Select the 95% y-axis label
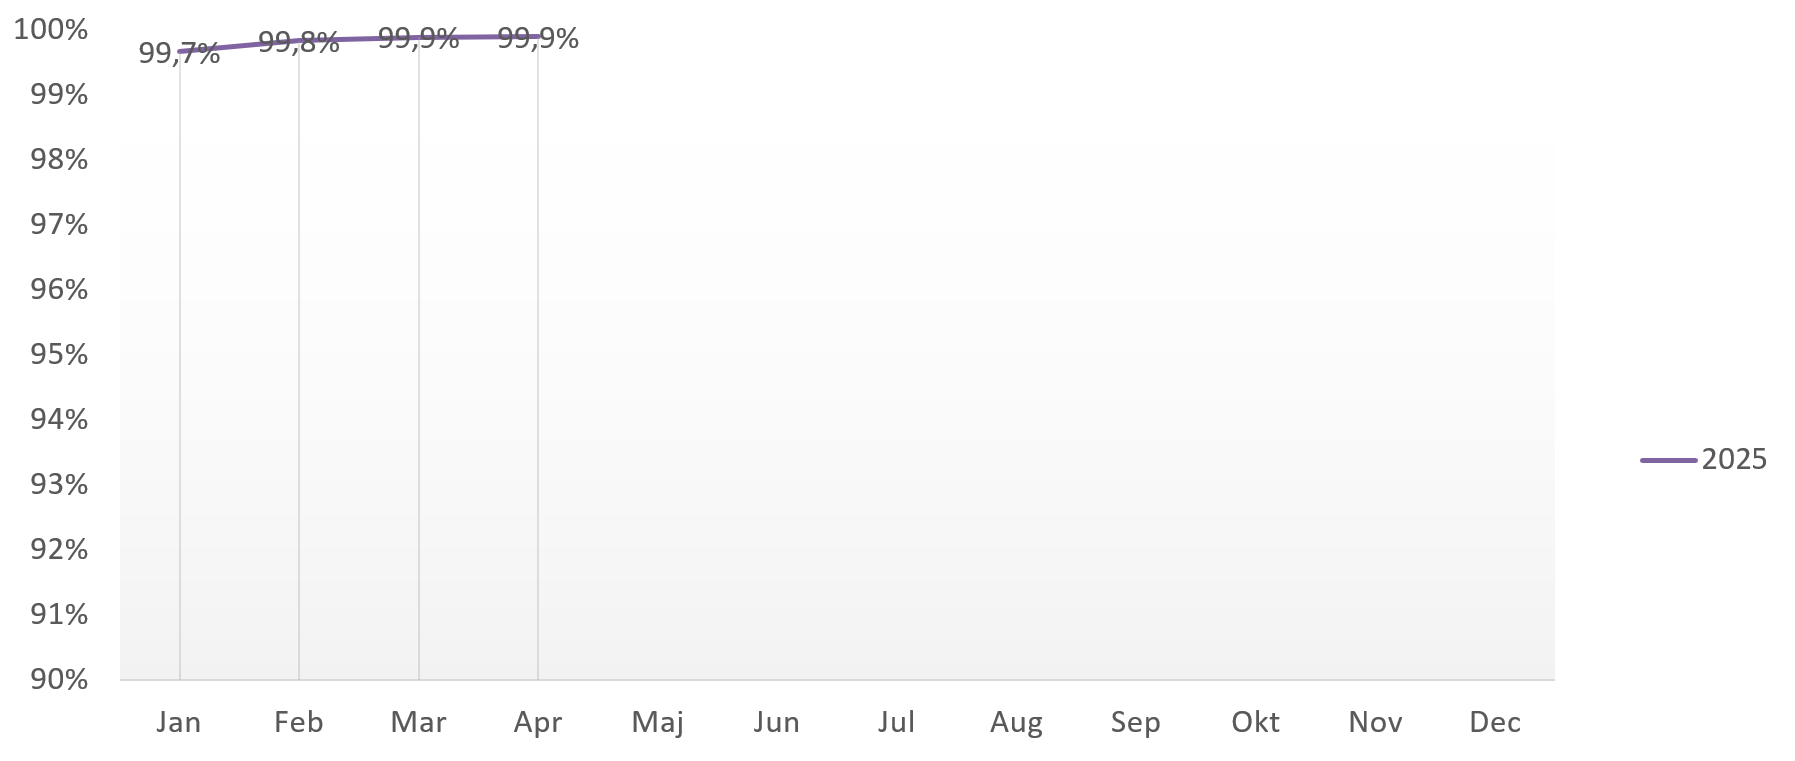 59,354
